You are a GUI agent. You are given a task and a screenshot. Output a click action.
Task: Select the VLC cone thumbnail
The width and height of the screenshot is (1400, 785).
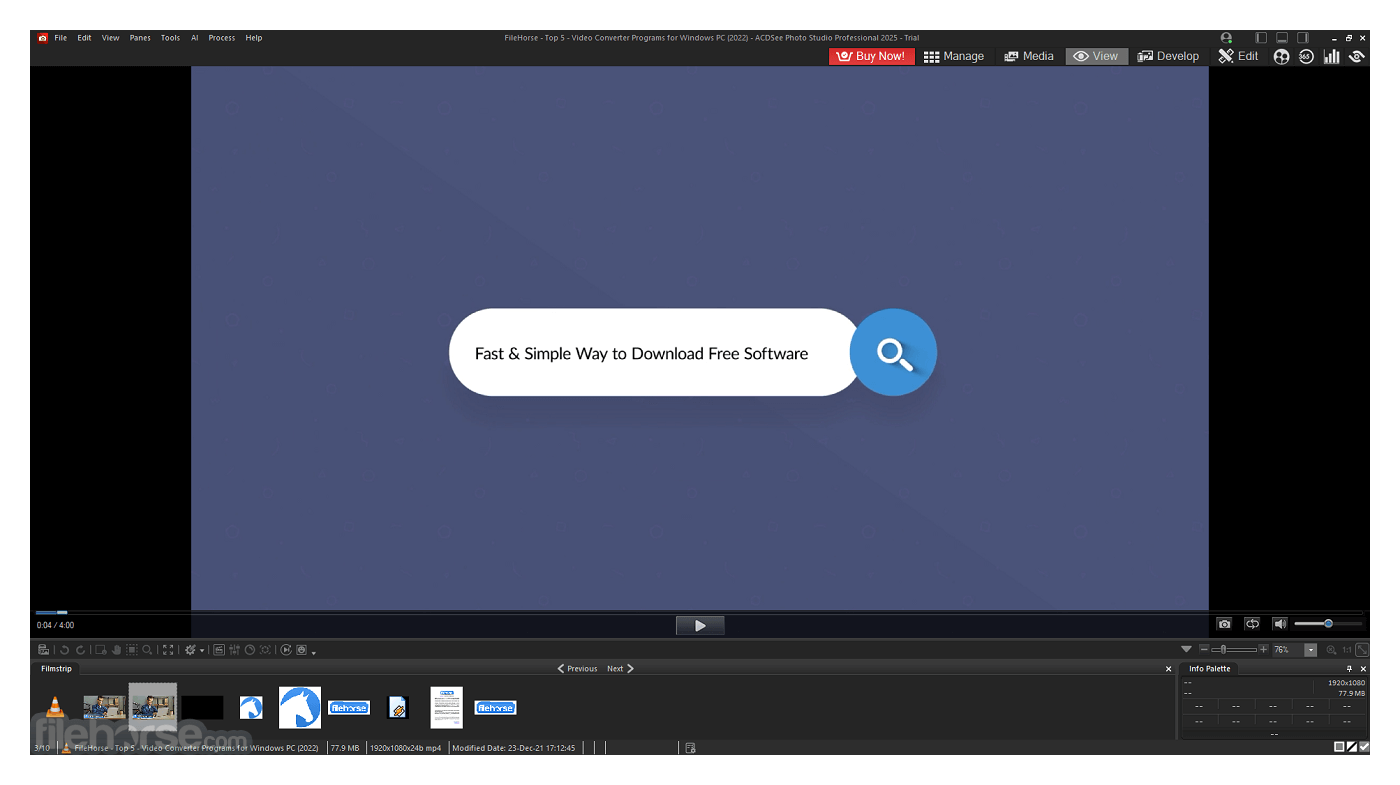pyautogui.click(x=56, y=707)
